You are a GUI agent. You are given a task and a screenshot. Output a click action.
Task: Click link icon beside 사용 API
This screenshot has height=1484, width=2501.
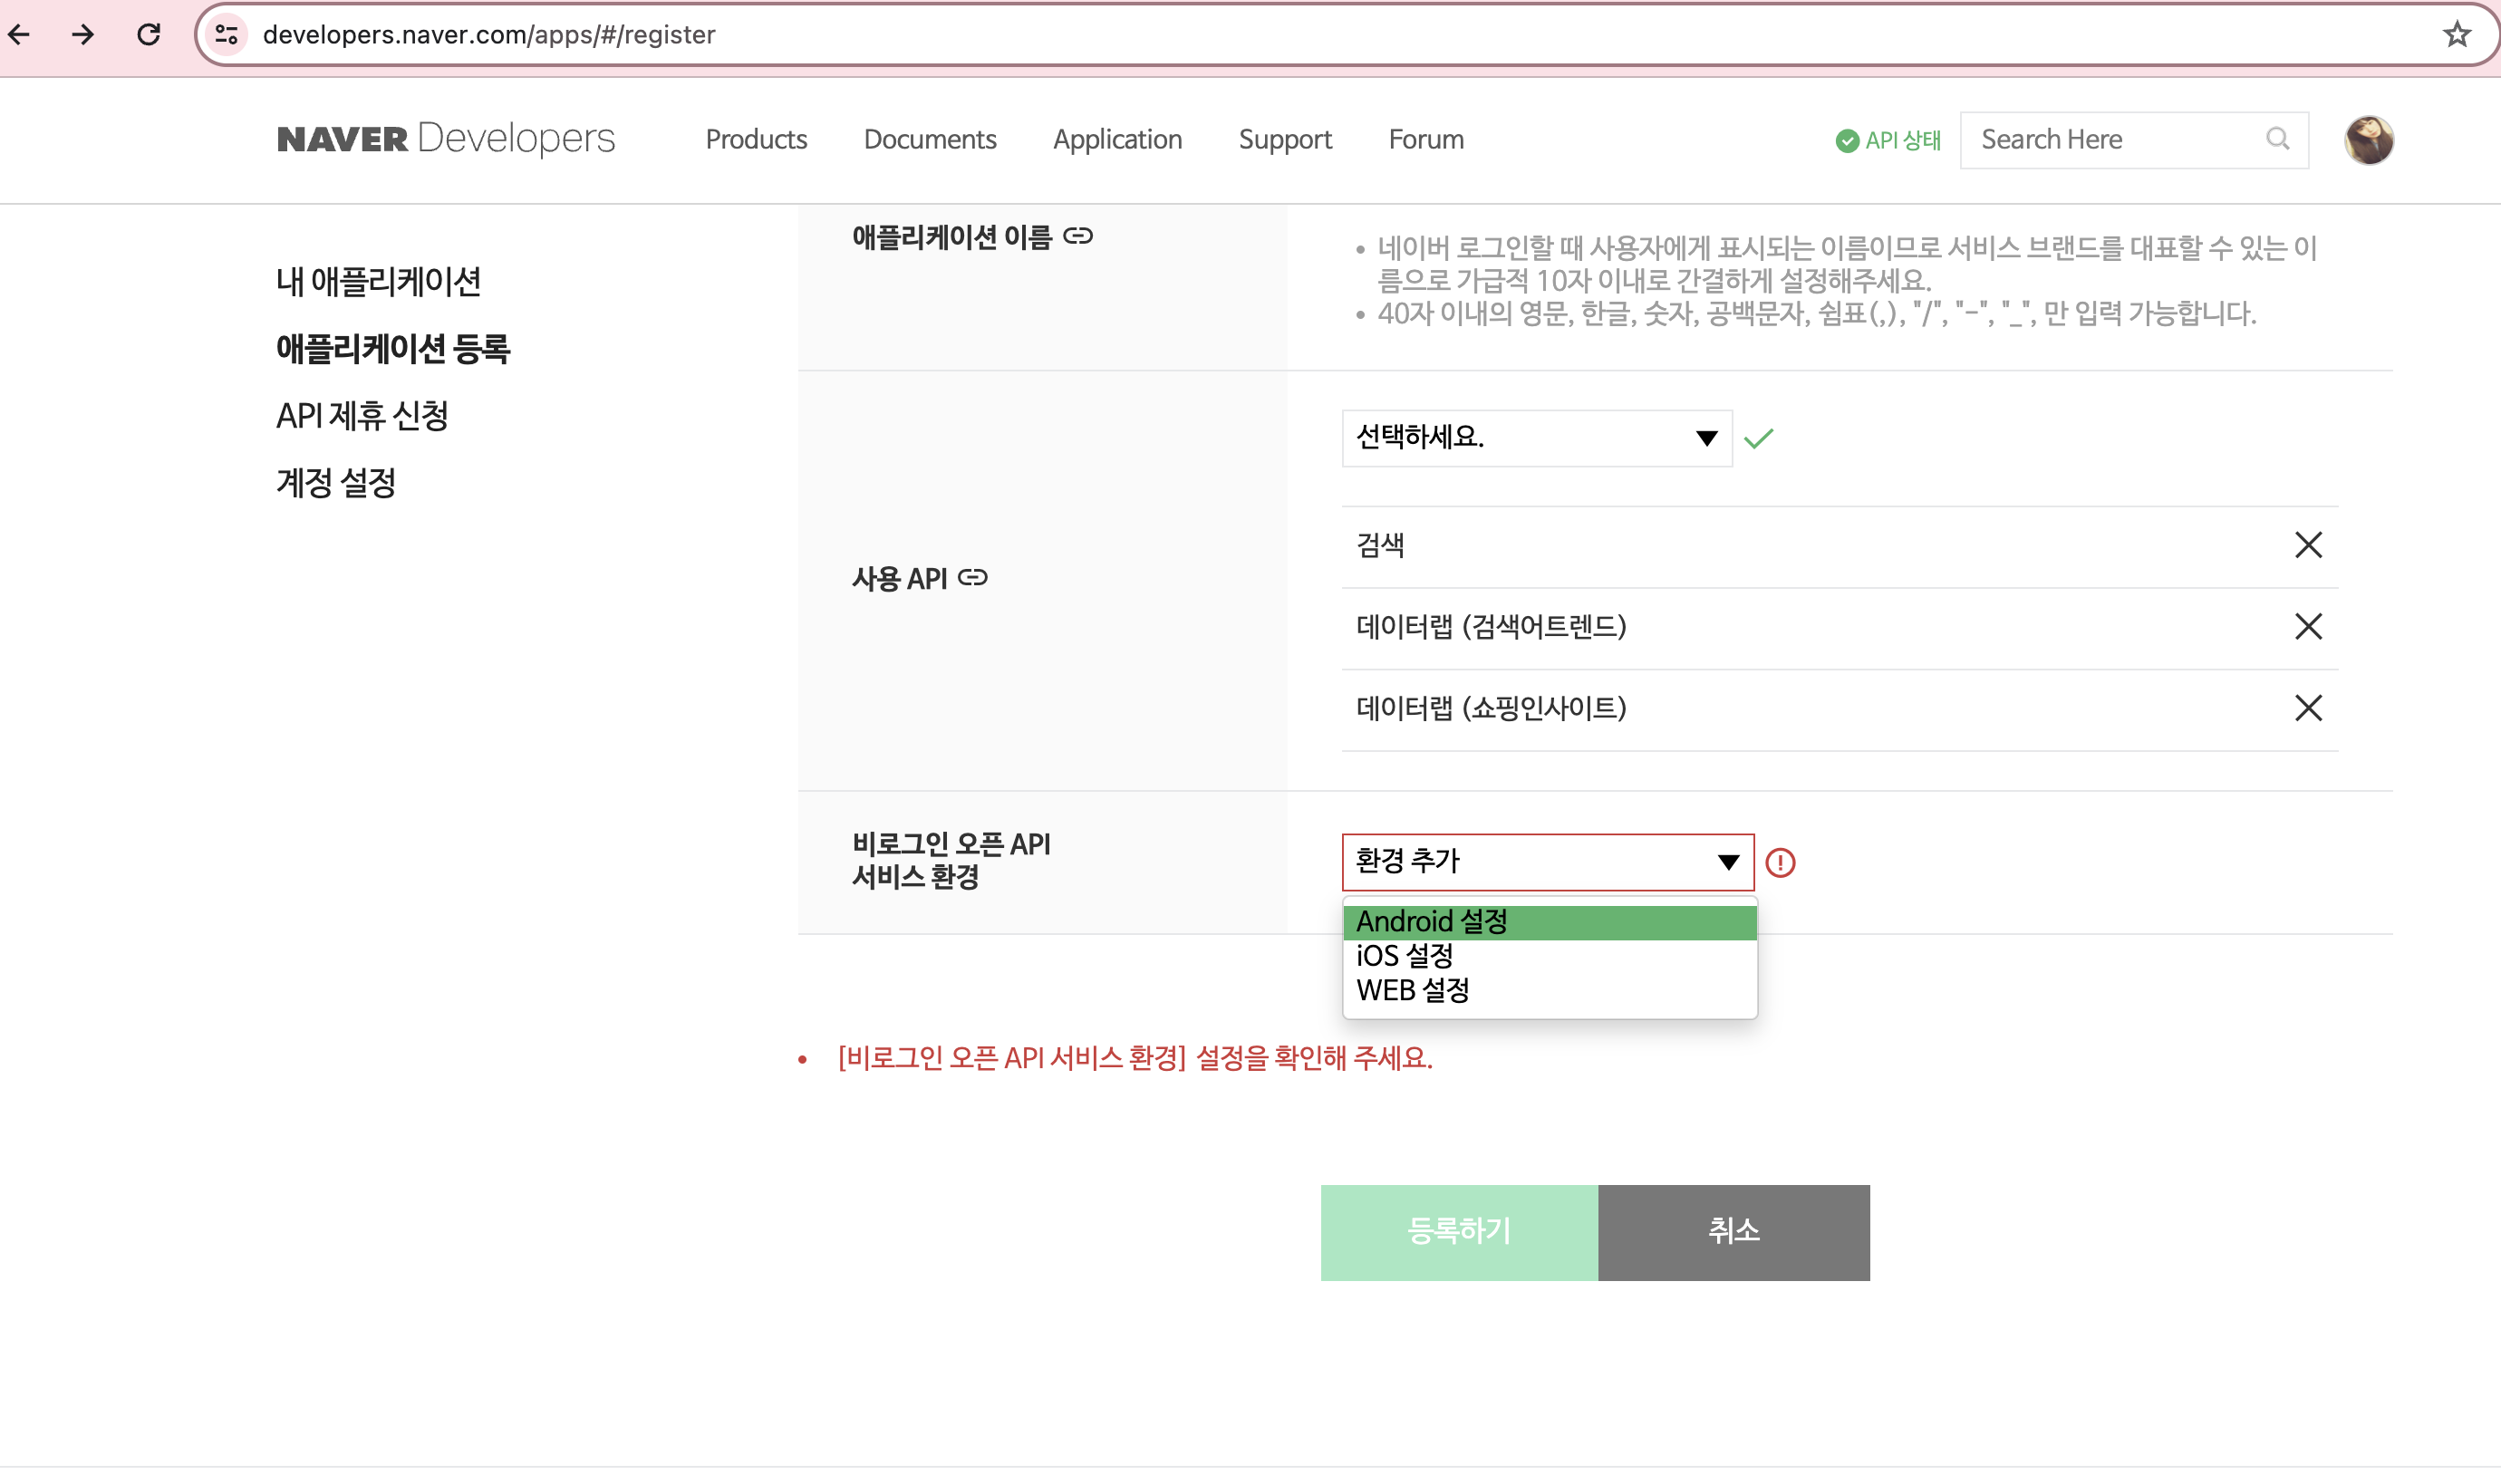tap(972, 578)
